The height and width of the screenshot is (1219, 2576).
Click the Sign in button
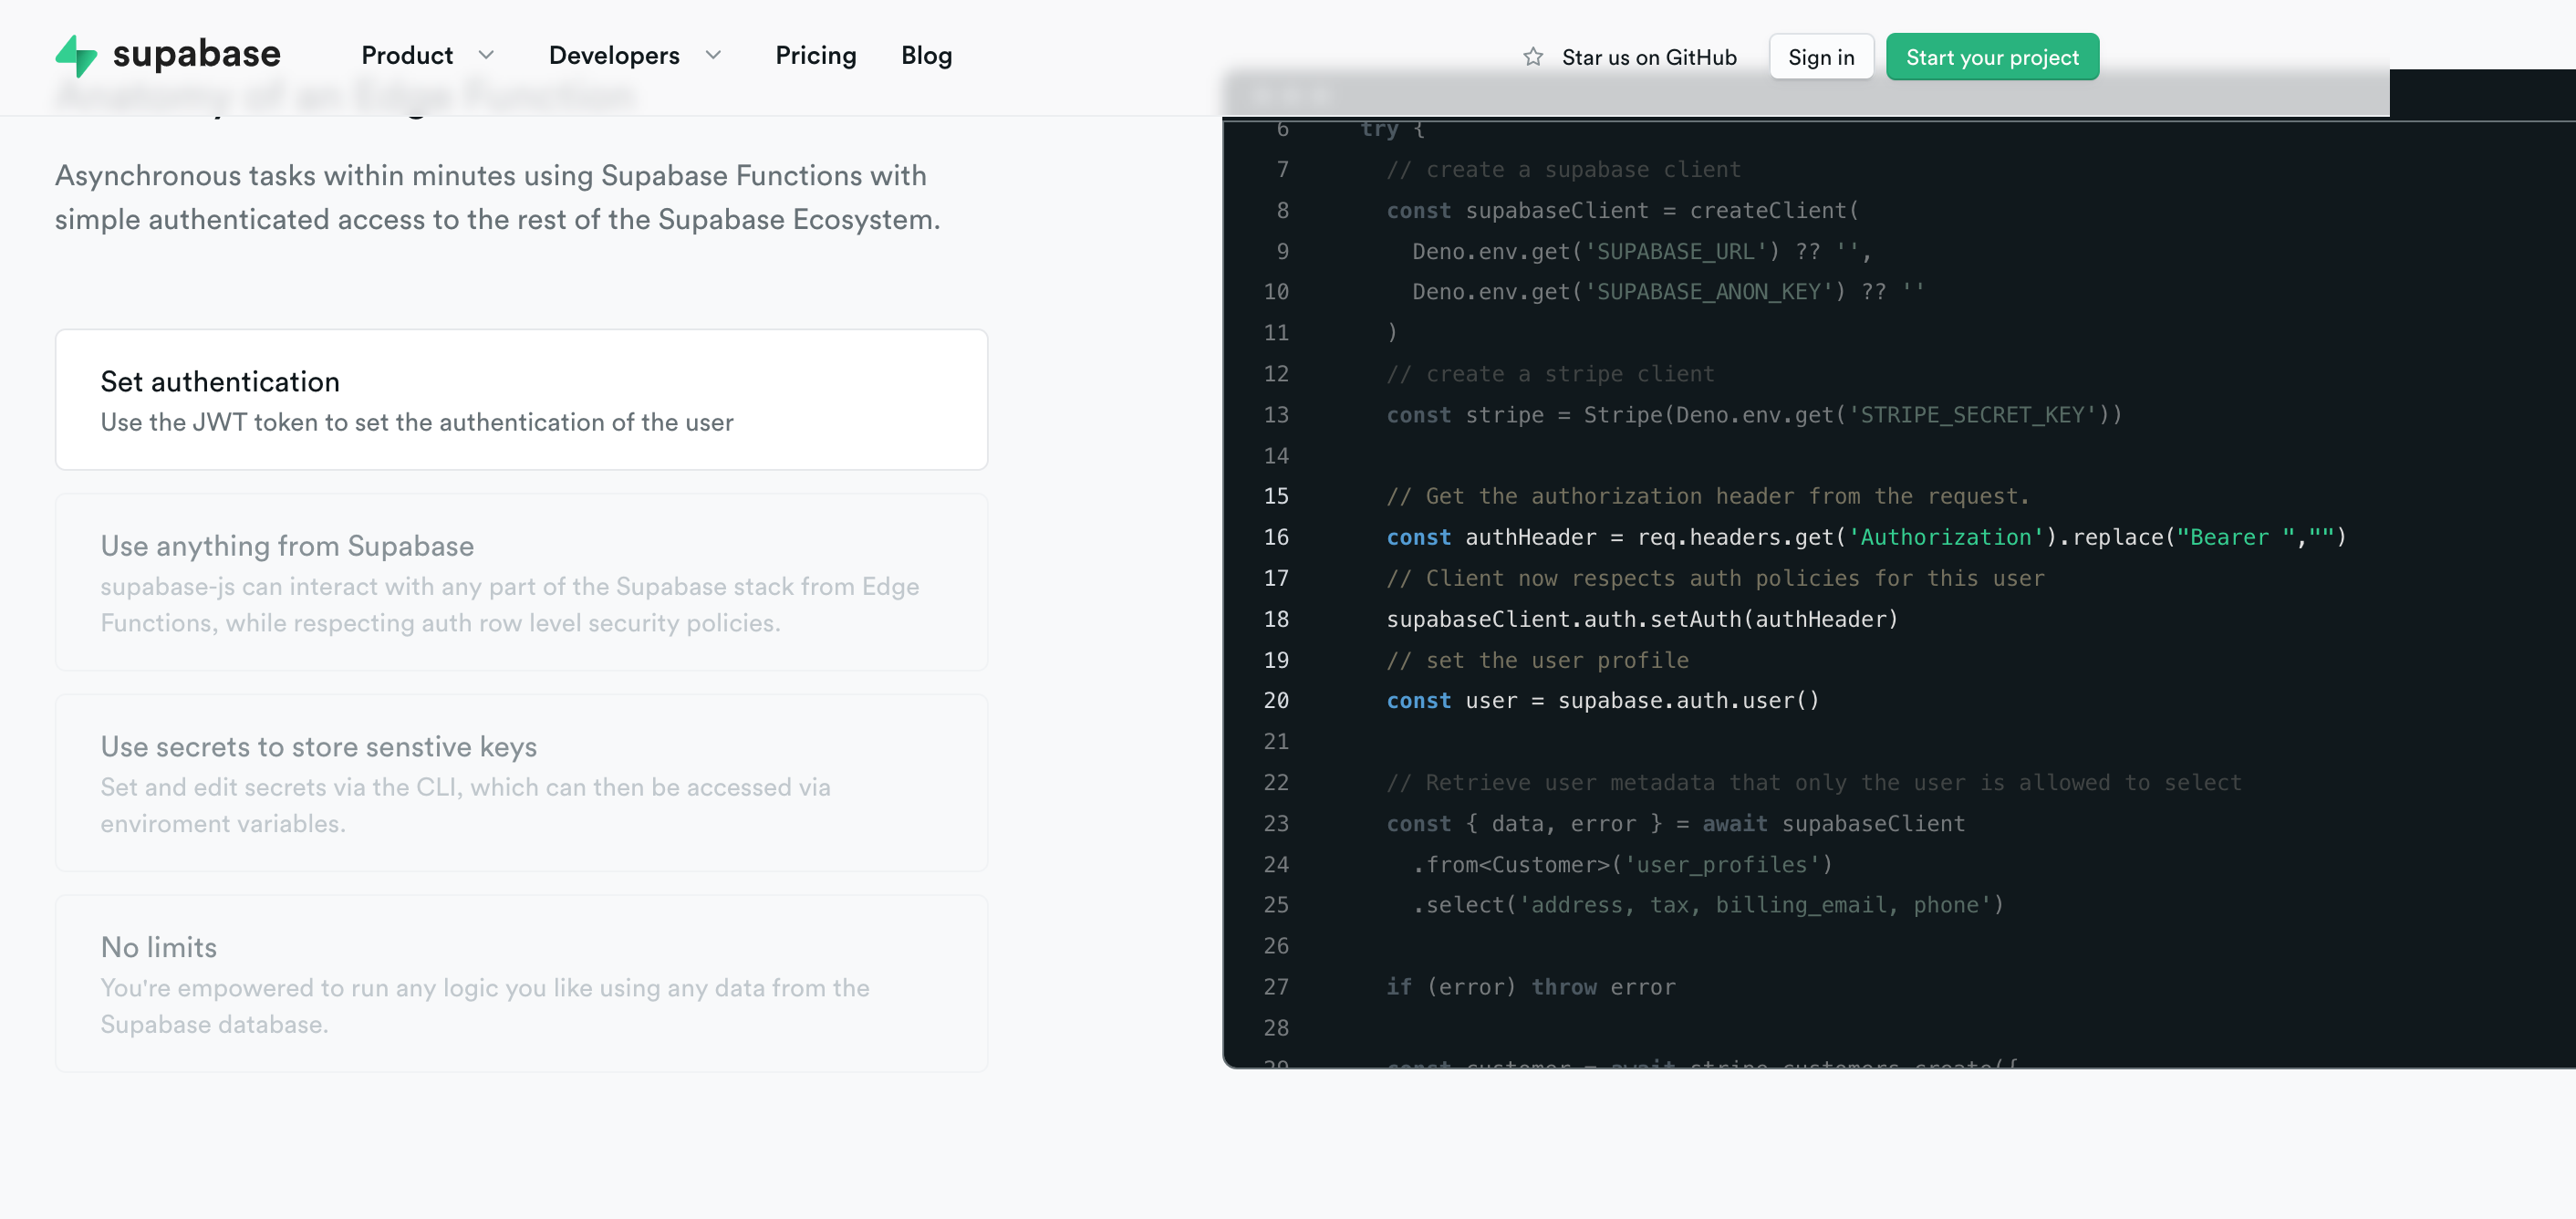(x=1820, y=56)
